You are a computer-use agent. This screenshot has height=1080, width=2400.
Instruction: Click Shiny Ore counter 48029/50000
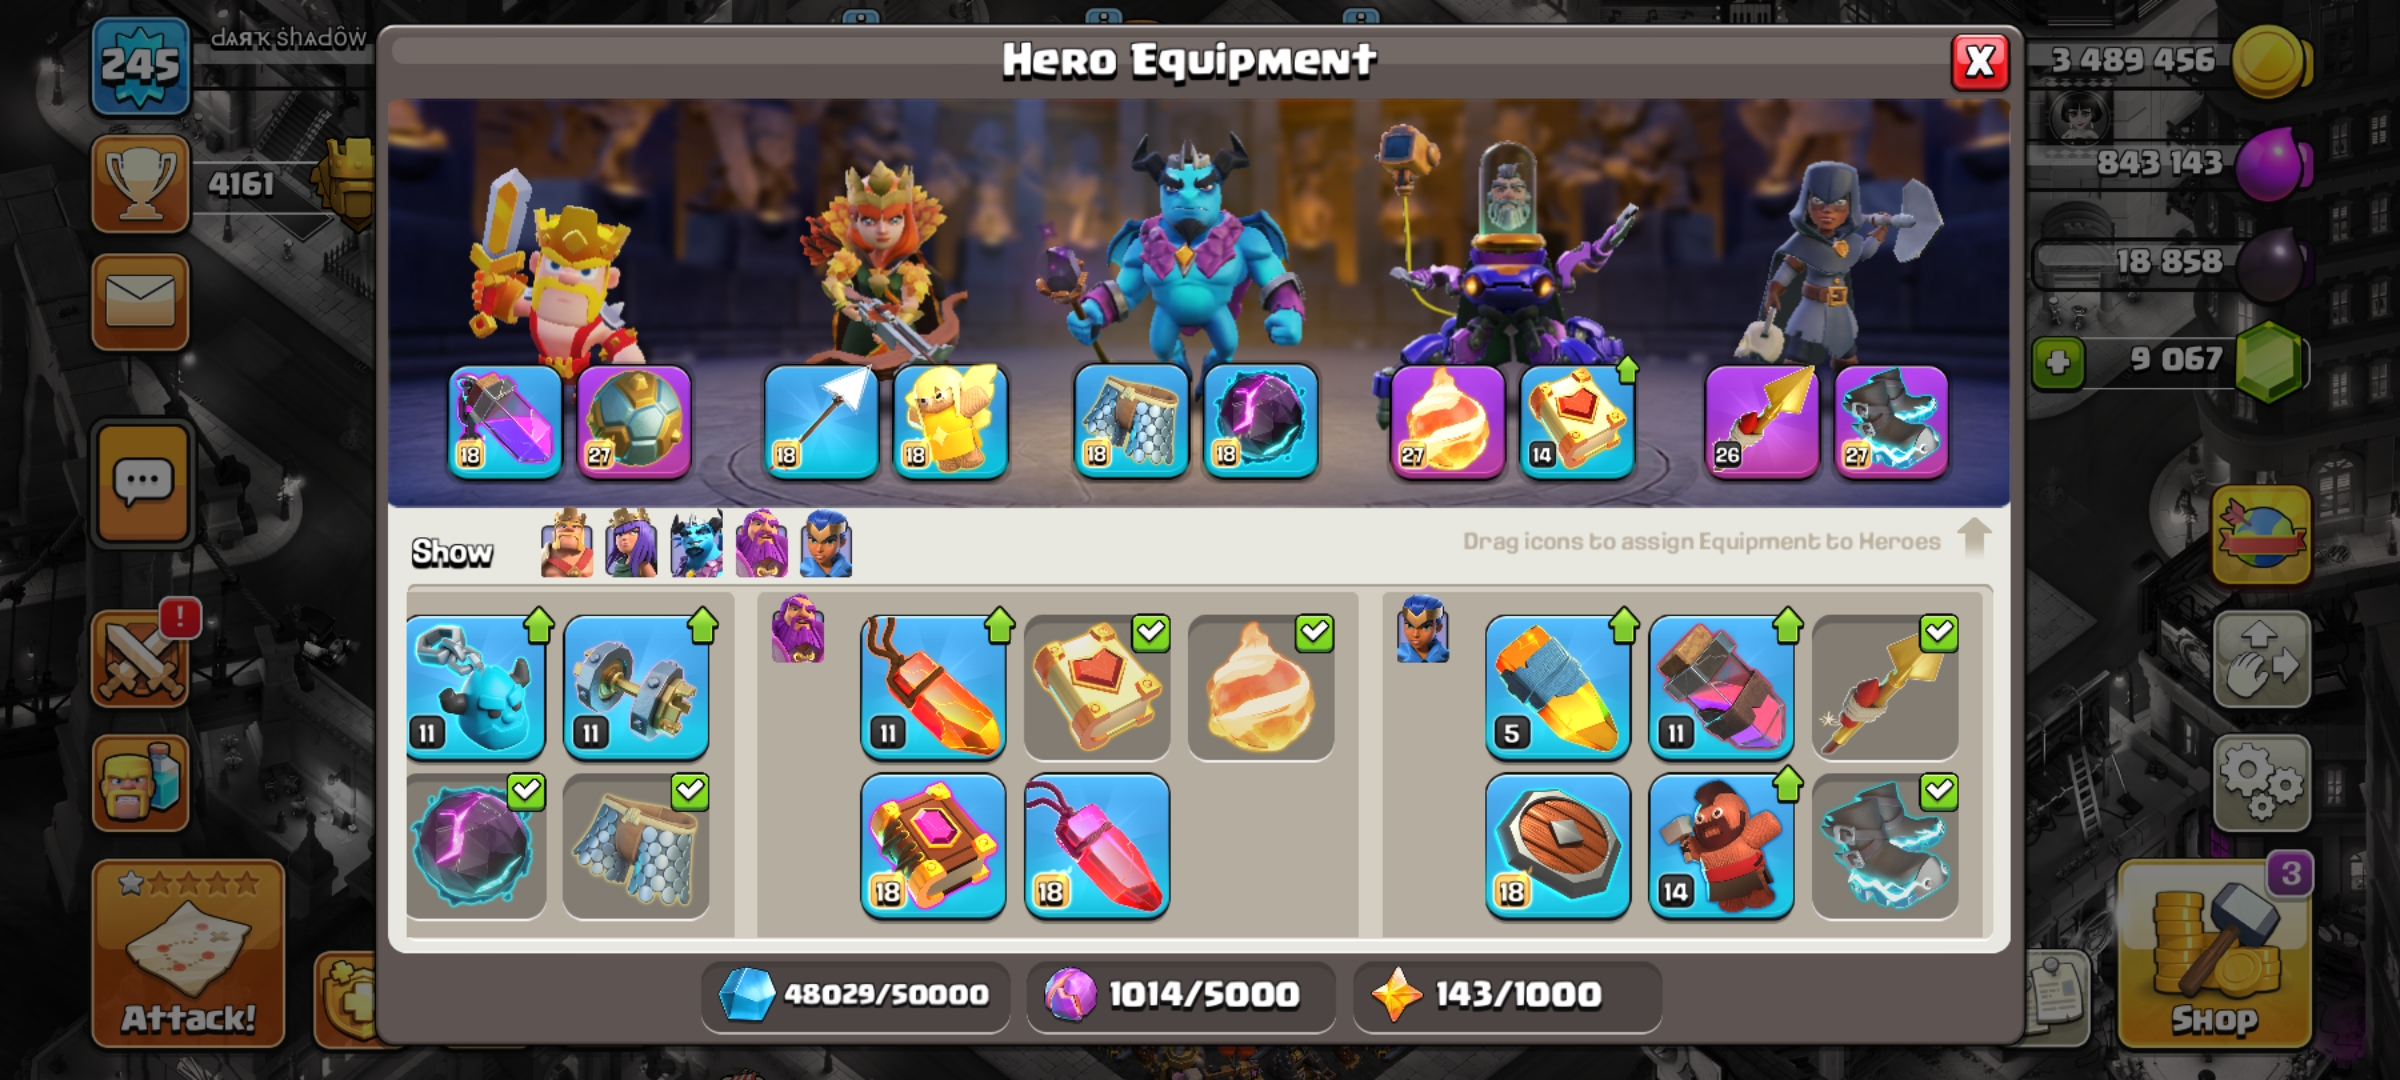click(856, 996)
